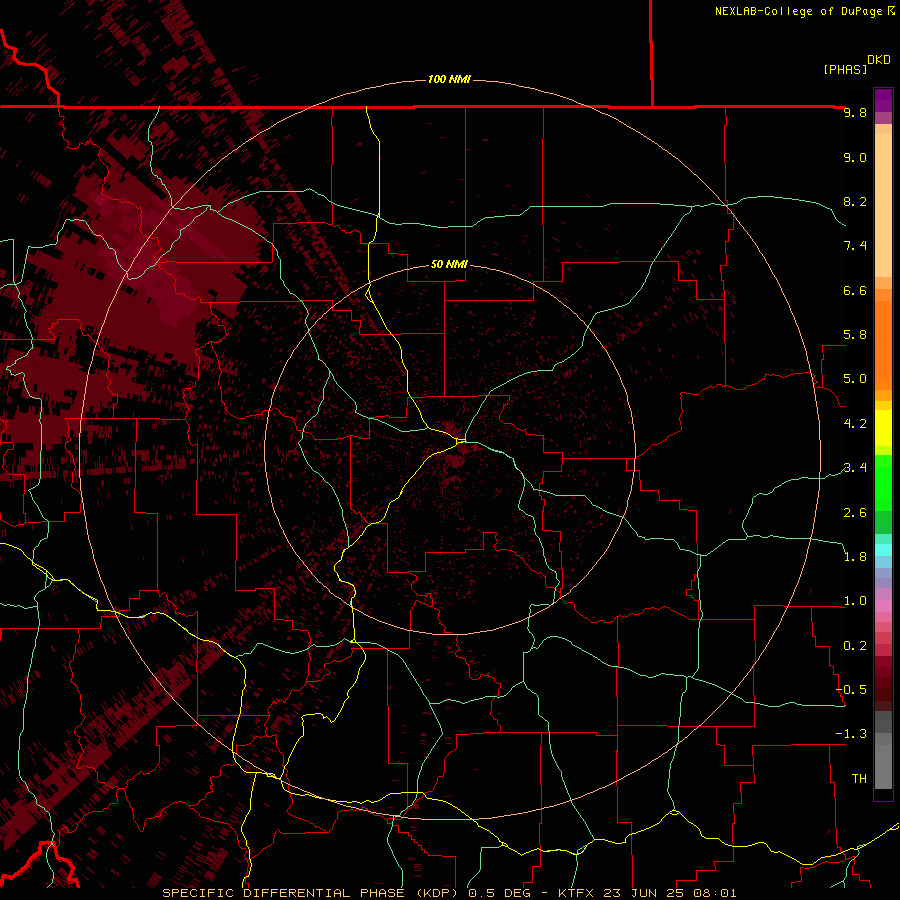Viewport: 900px width, 900px height.
Task: Click the 2.6 scale value
Action: tap(855, 512)
